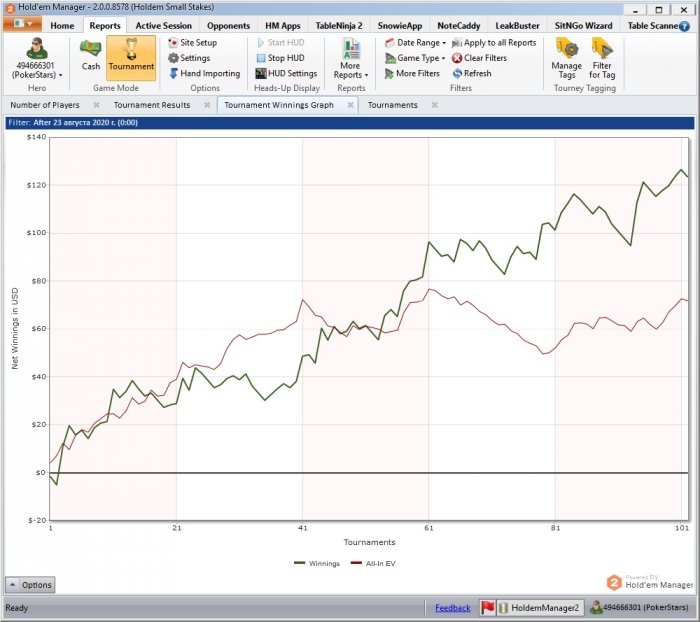Open Manage Tags for tournaments

coord(566,56)
